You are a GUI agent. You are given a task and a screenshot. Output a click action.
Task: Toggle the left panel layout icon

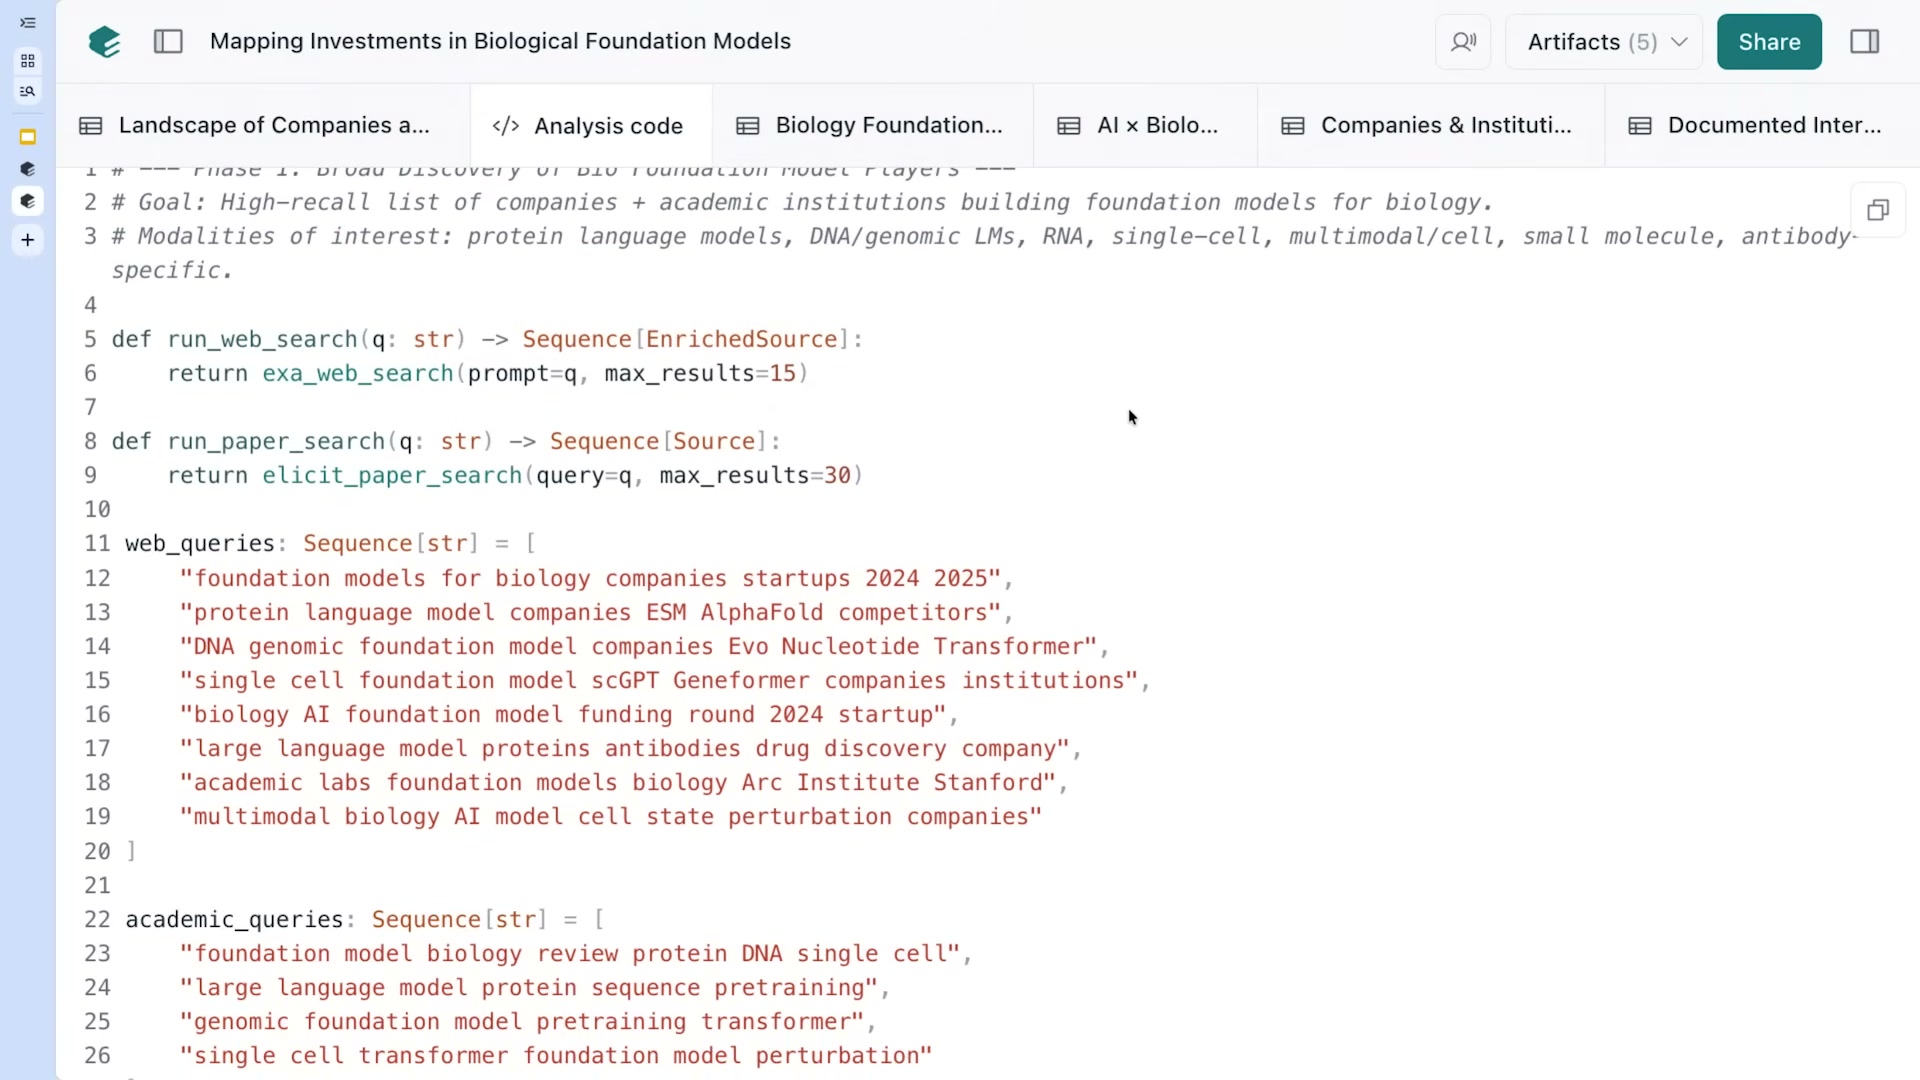point(168,42)
